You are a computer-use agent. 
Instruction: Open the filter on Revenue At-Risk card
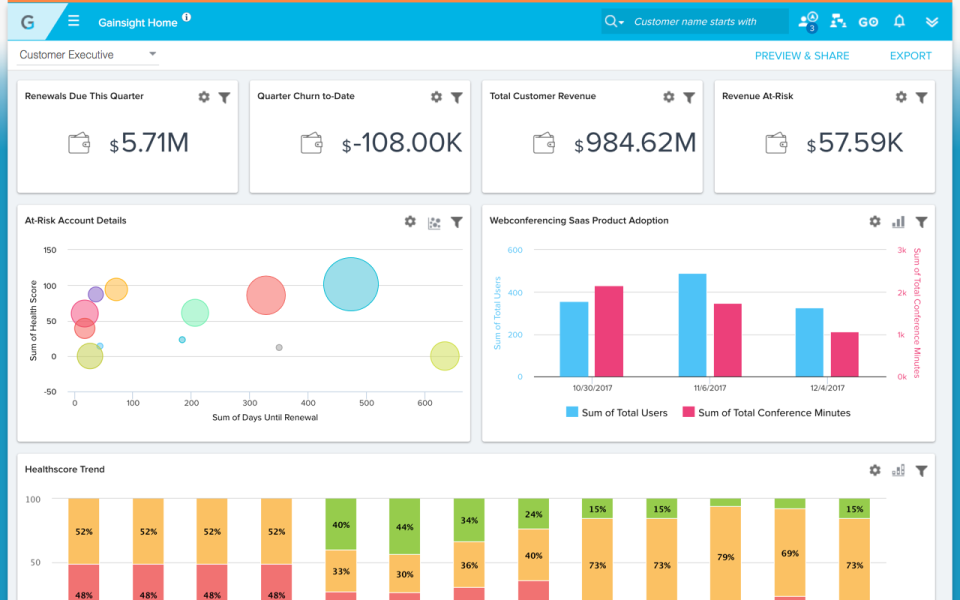coord(921,97)
